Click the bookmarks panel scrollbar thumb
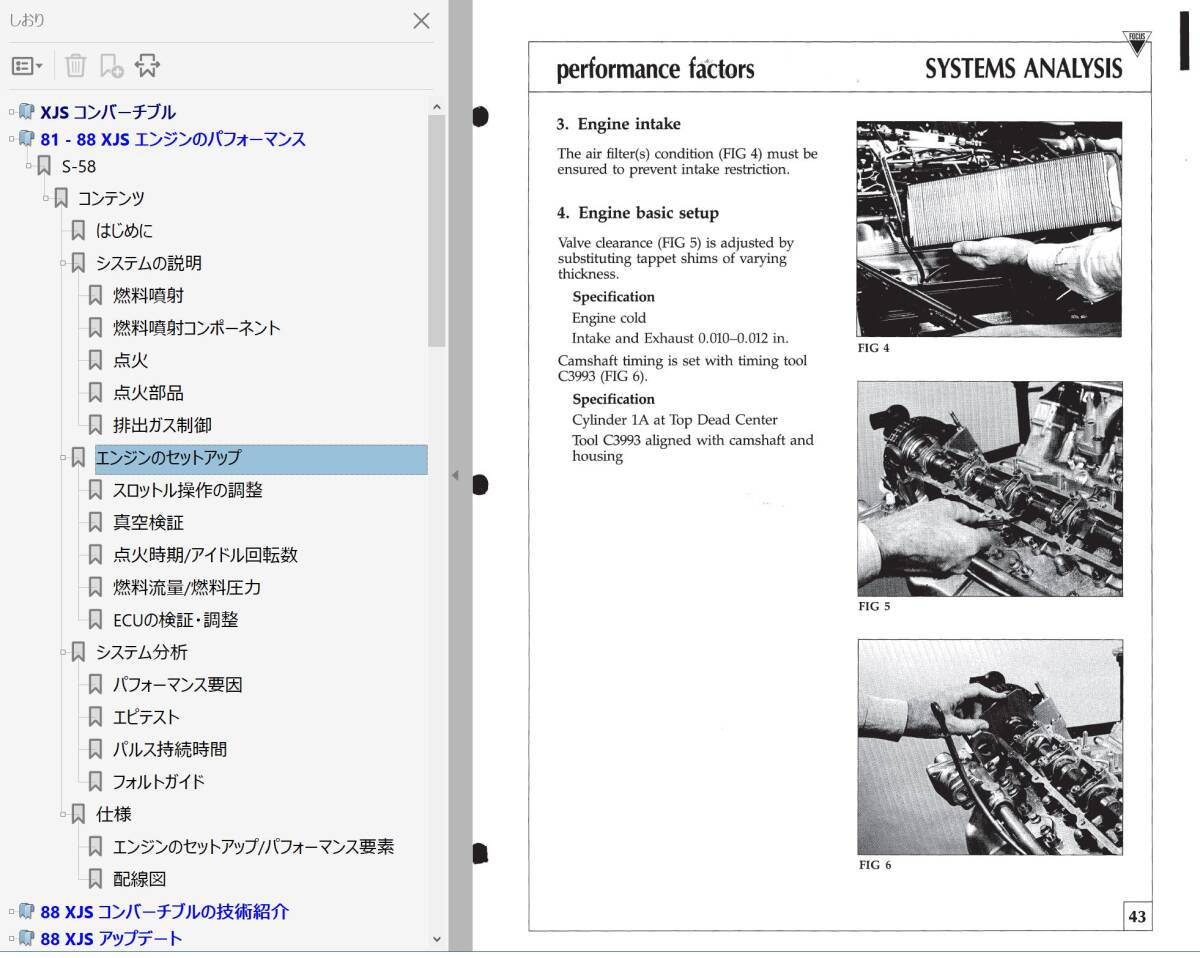Image resolution: width=1200 pixels, height=958 pixels. point(436,230)
